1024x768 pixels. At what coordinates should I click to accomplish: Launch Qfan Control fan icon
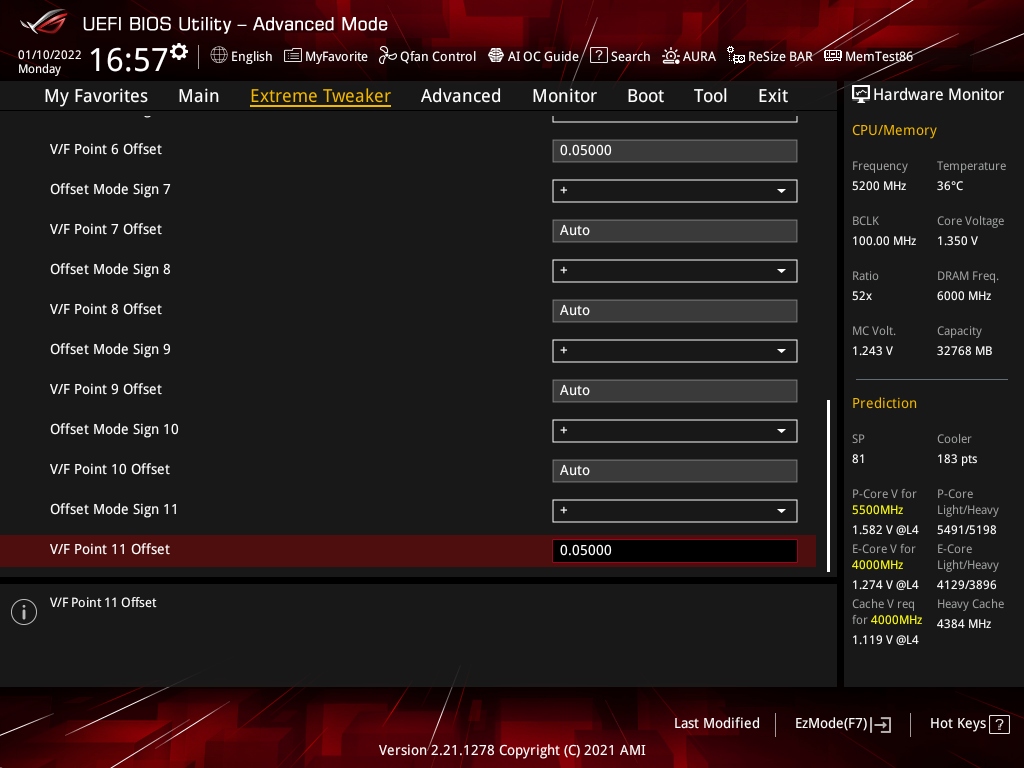[387, 56]
